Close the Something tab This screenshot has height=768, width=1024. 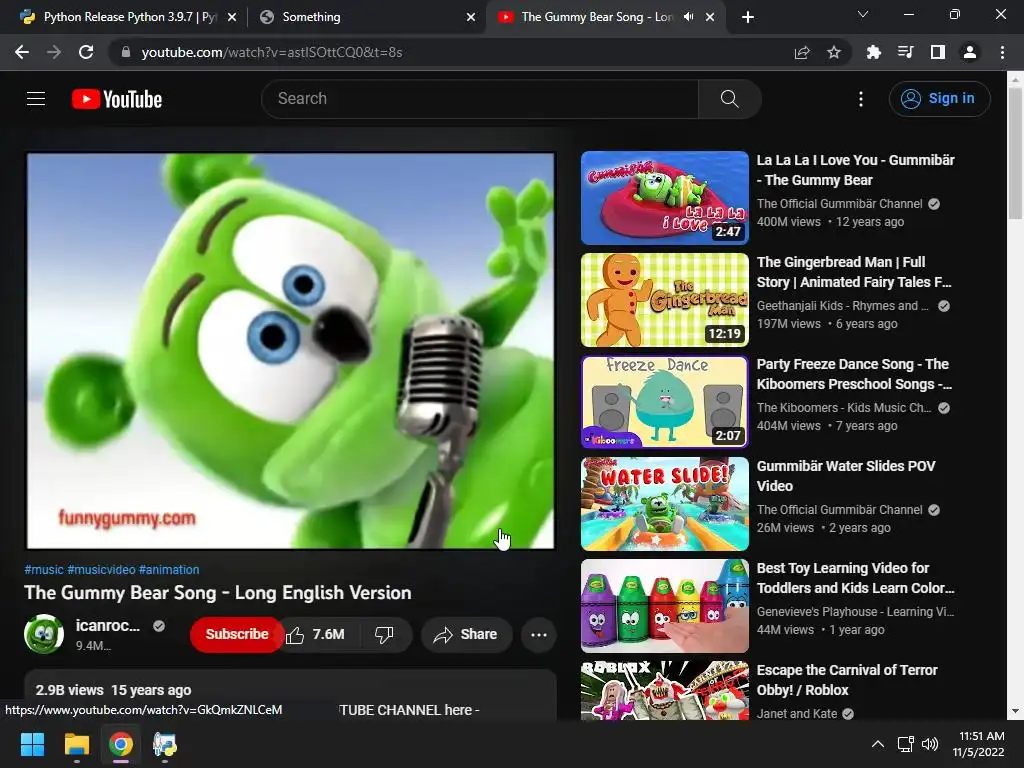[x=471, y=17]
